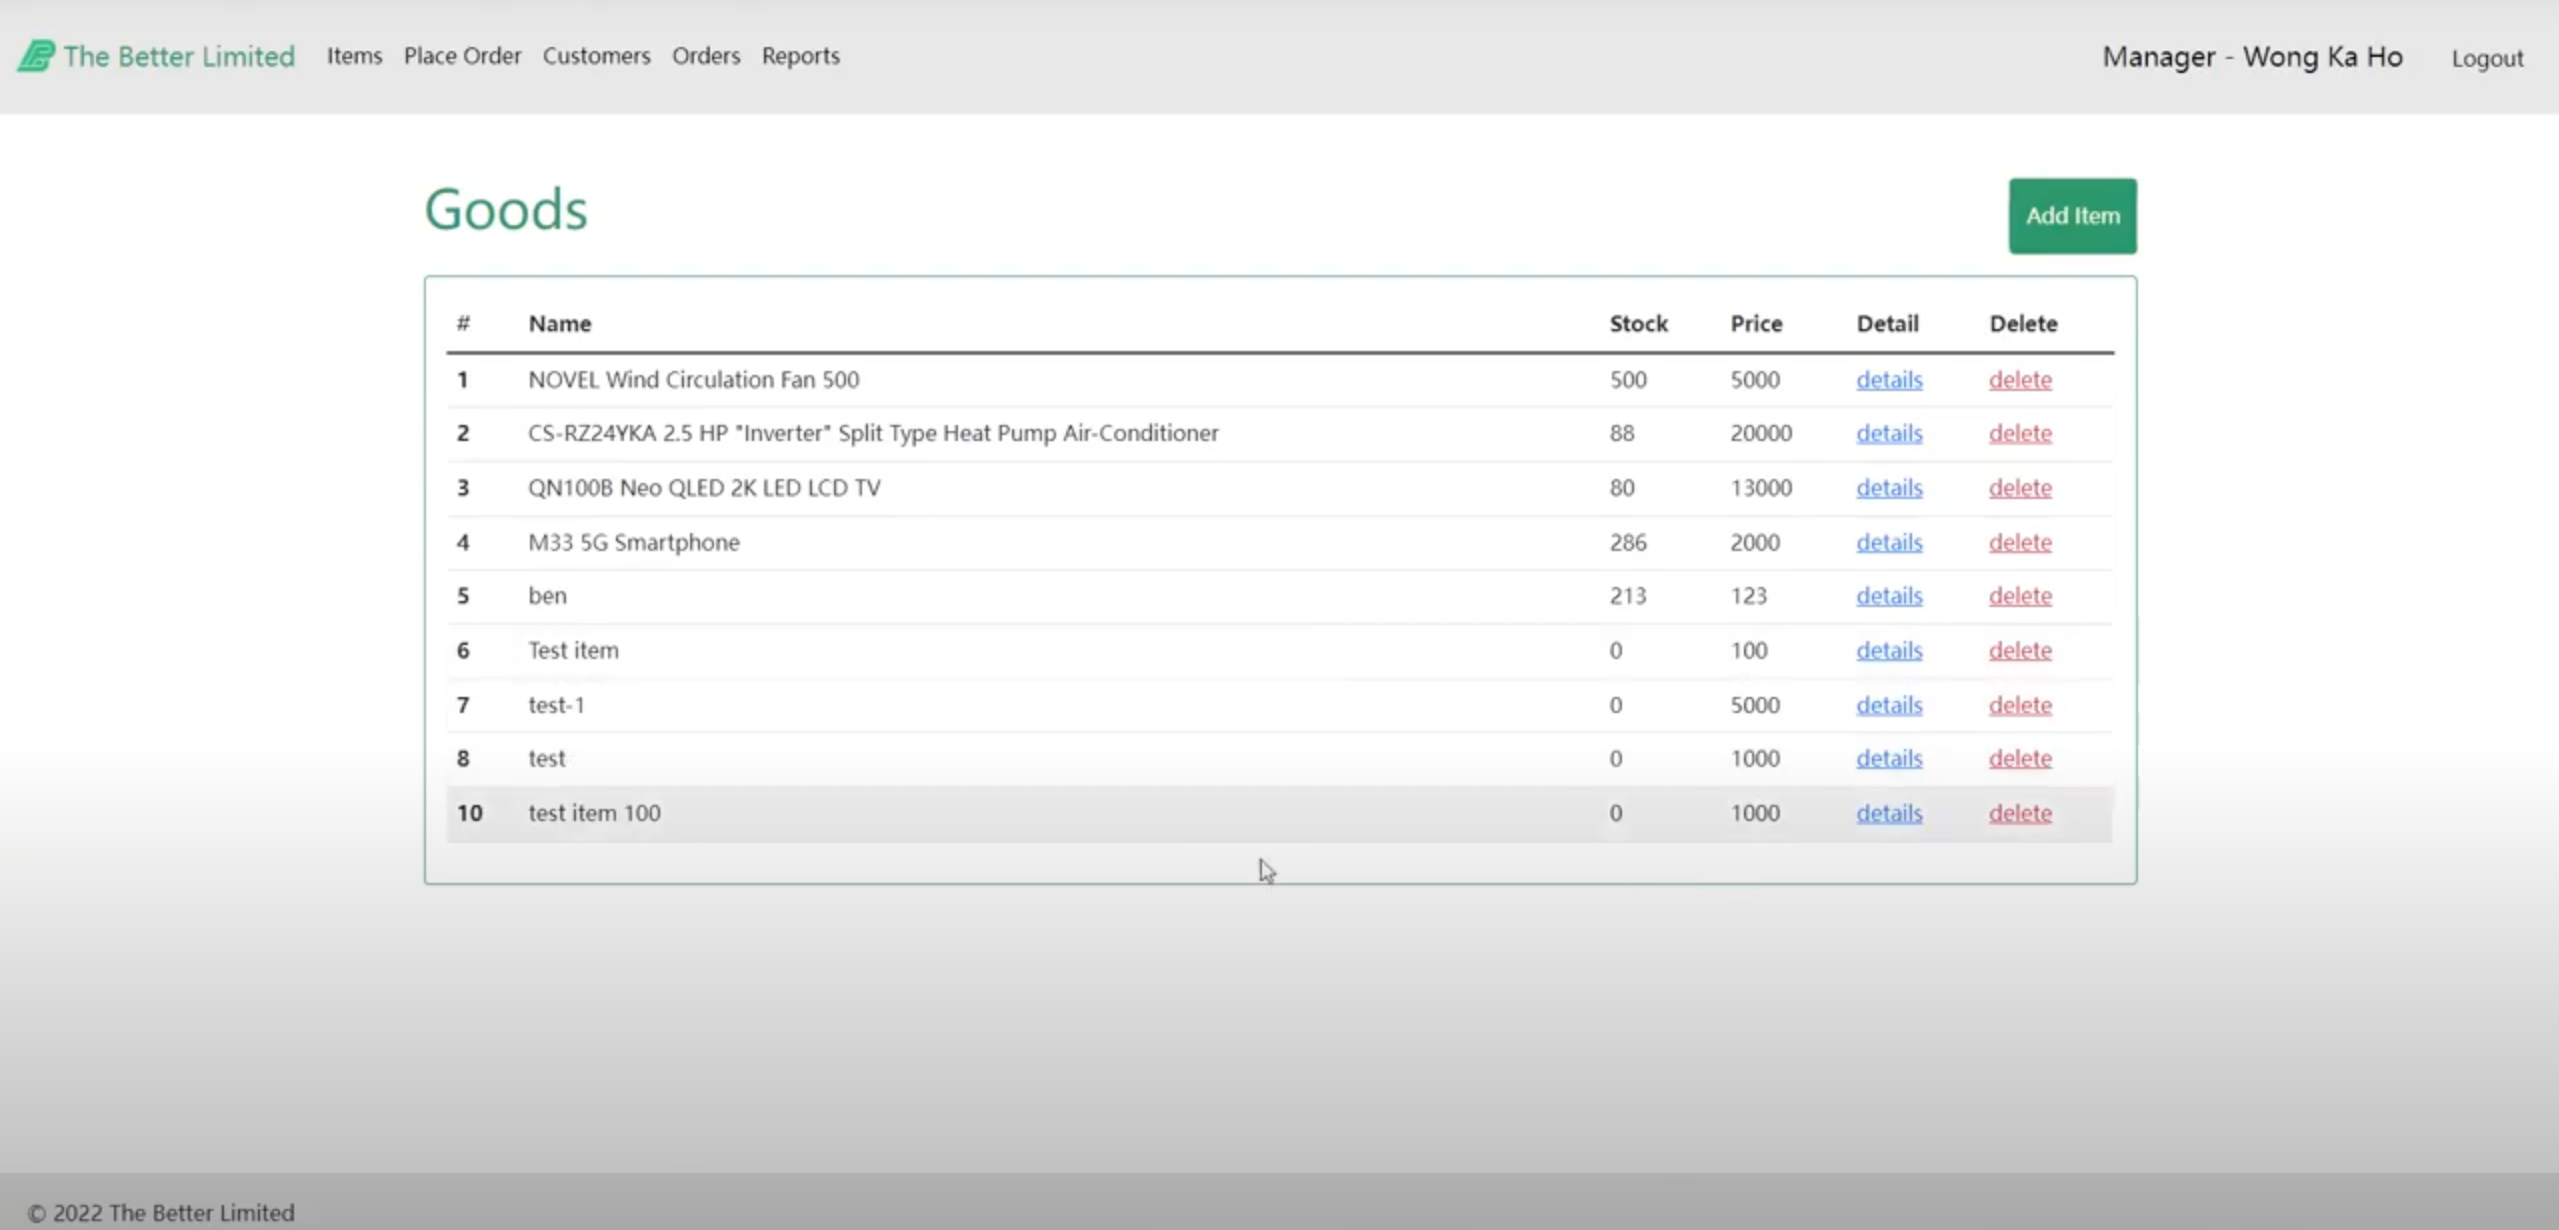Delete the item named ben

2019,596
